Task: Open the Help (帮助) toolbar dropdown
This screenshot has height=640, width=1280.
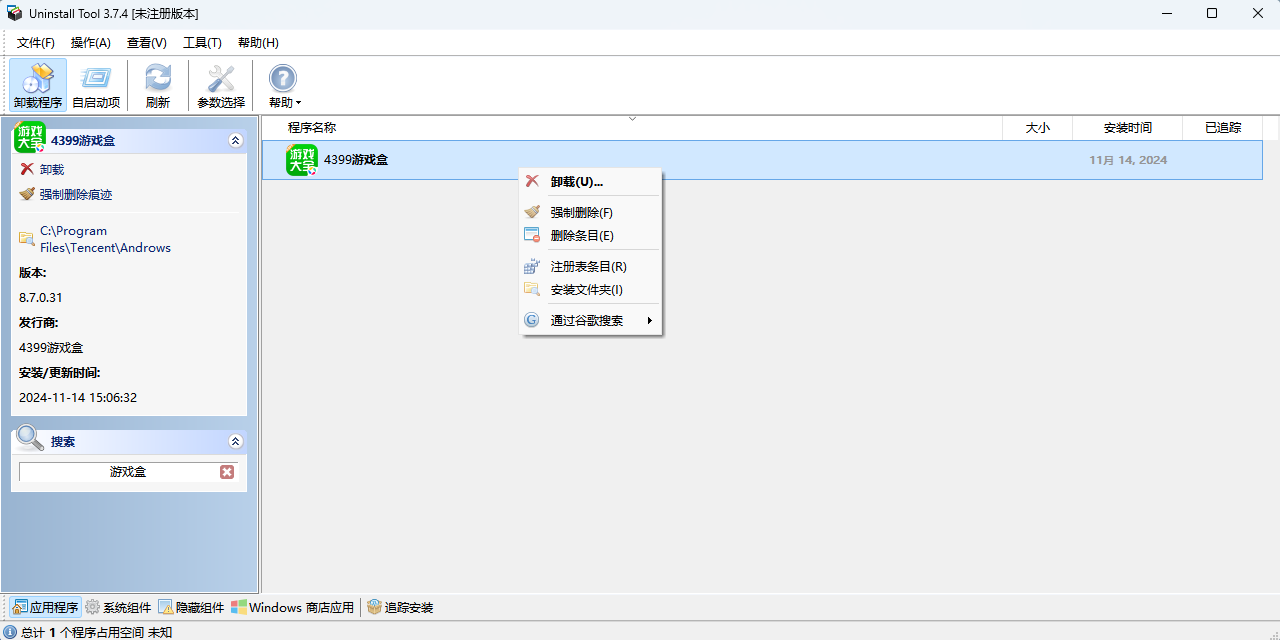Action: (x=284, y=85)
